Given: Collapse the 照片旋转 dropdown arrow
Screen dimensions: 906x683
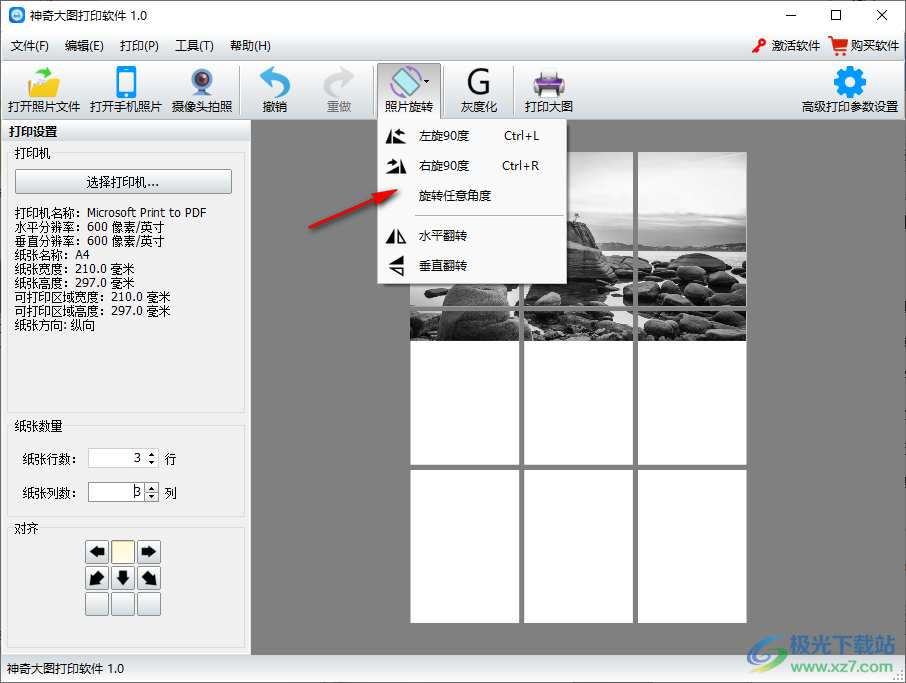Looking at the screenshot, I should pyautogui.click(x=427, y=80).
